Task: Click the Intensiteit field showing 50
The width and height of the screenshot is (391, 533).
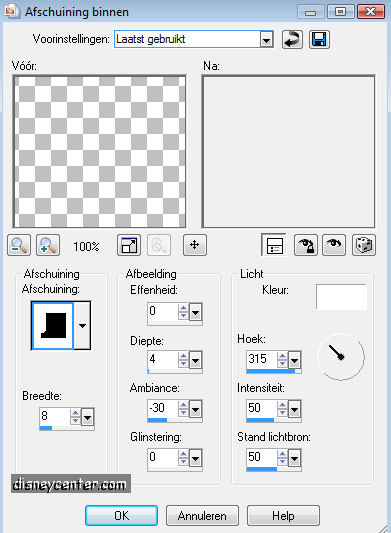Action: click(262, 409)
